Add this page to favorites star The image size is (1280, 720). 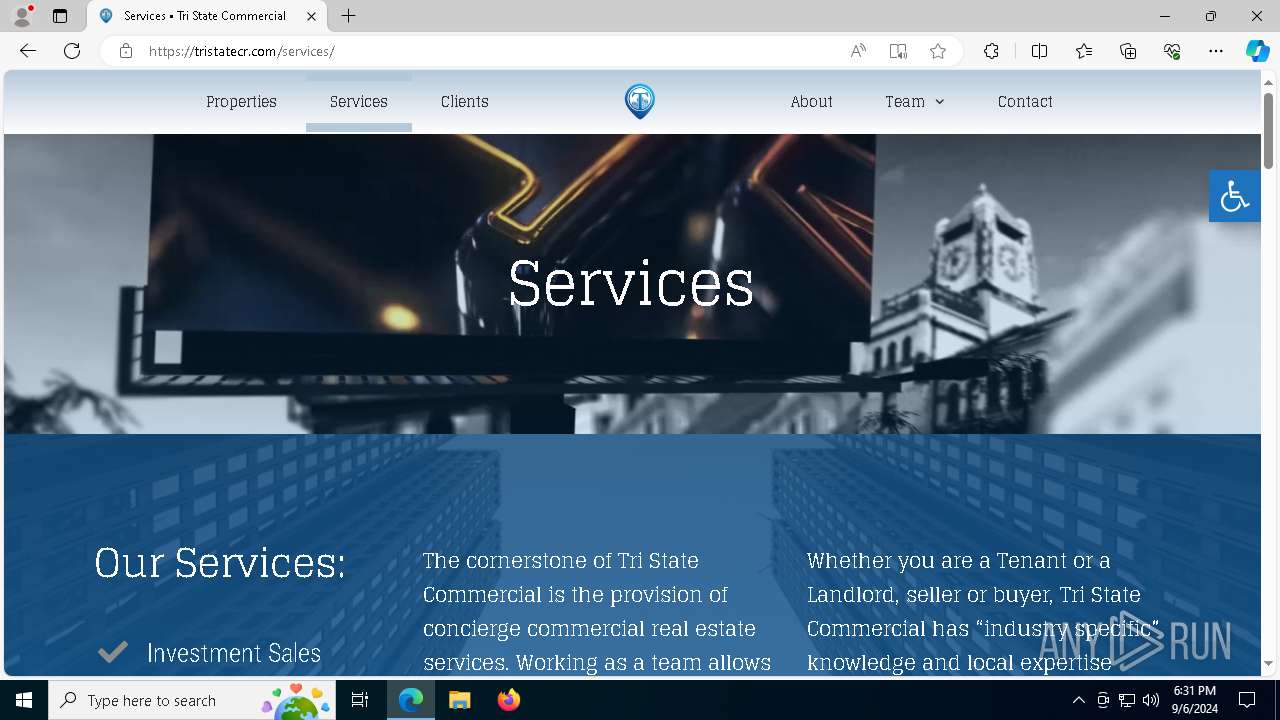[x=938, y=51]
